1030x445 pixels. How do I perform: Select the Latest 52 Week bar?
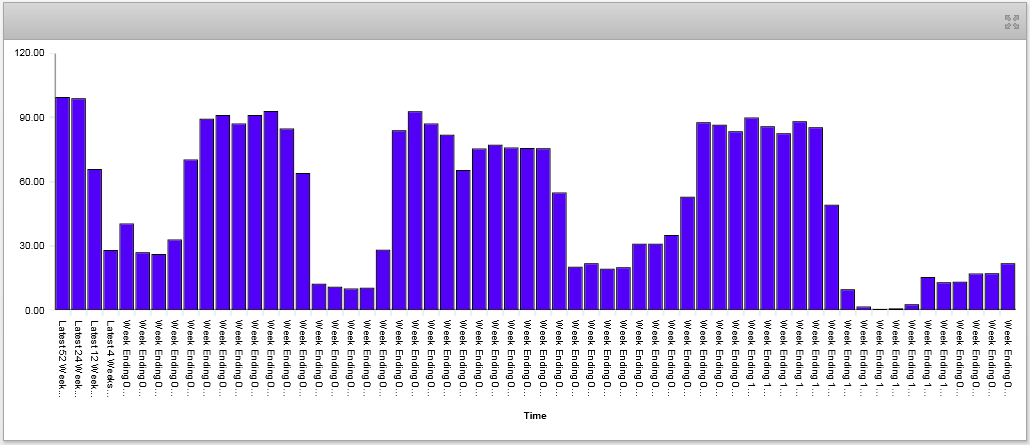[62, 203]
